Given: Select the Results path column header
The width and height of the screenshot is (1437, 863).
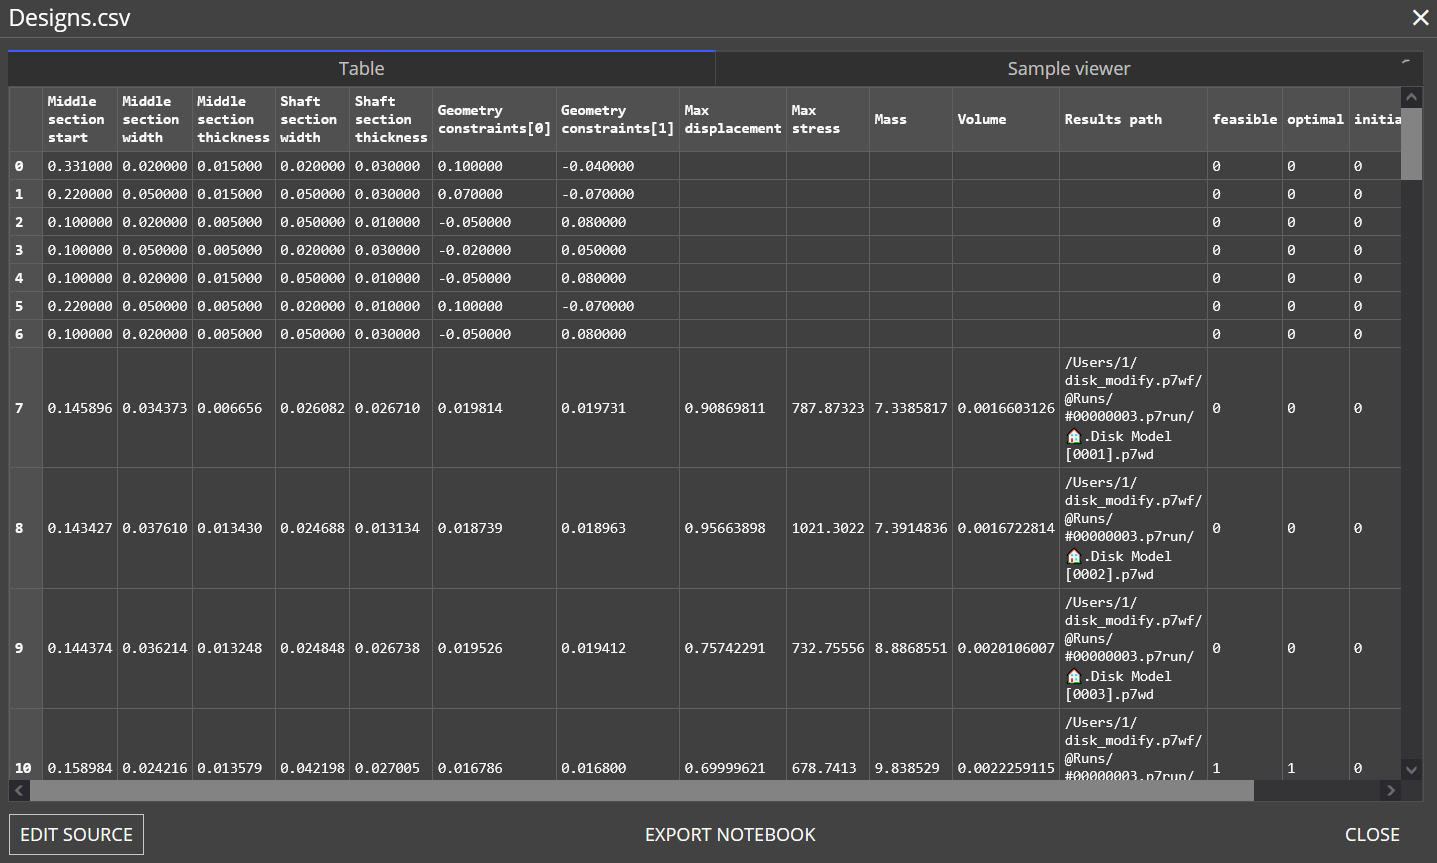Looking at the screenshot, I should (1132, 119).
